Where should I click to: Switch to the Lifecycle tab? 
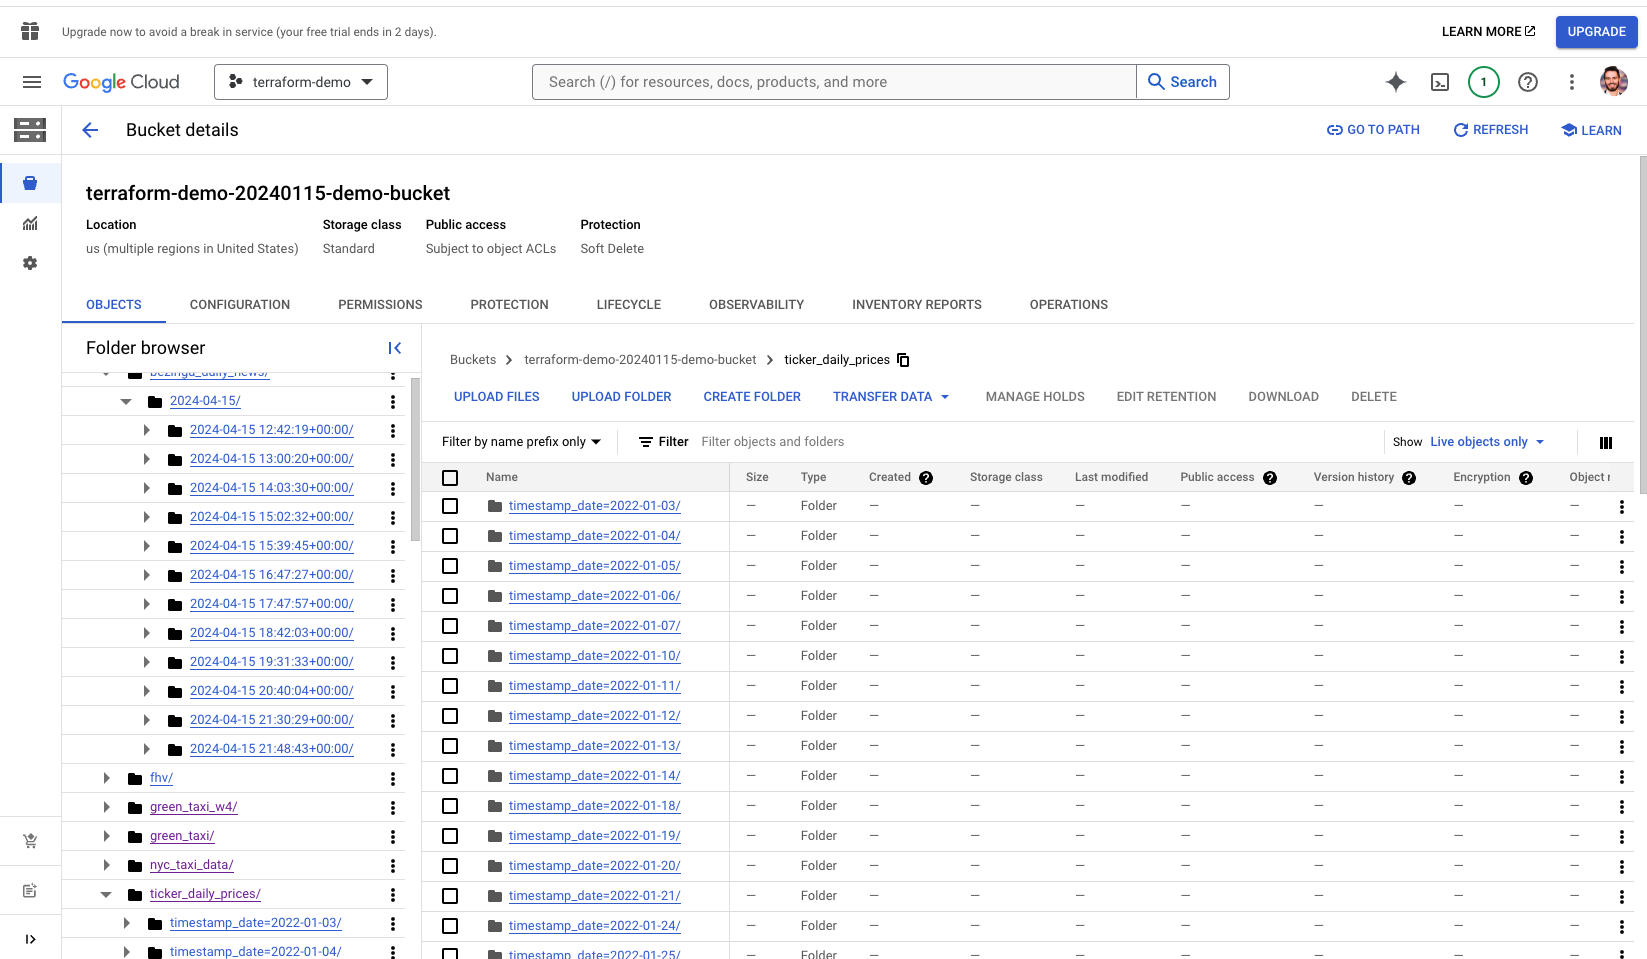(x=629, y=305)
